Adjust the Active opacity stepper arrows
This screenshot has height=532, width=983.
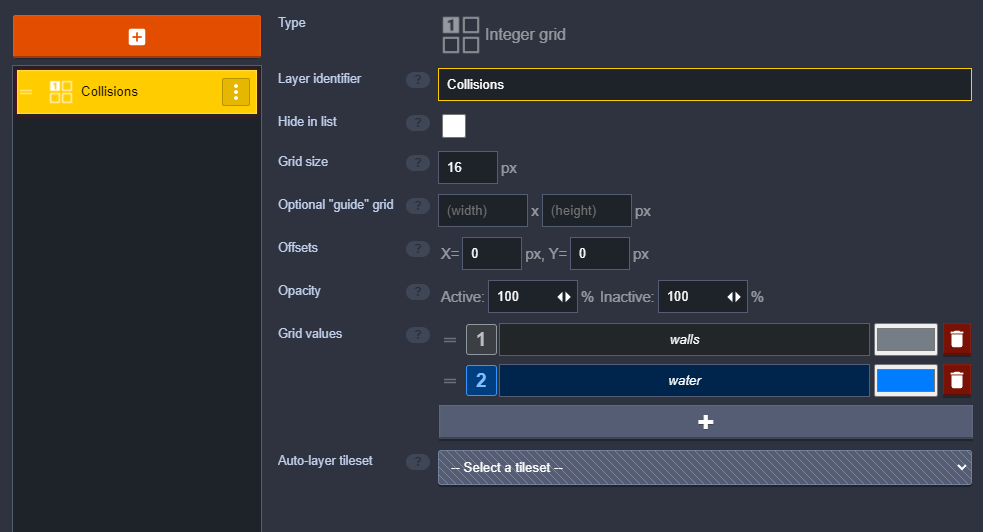click(564, 297)
